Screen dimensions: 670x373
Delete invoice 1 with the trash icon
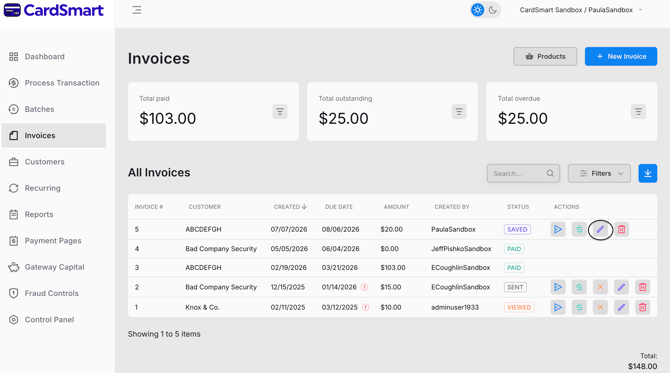643,307
